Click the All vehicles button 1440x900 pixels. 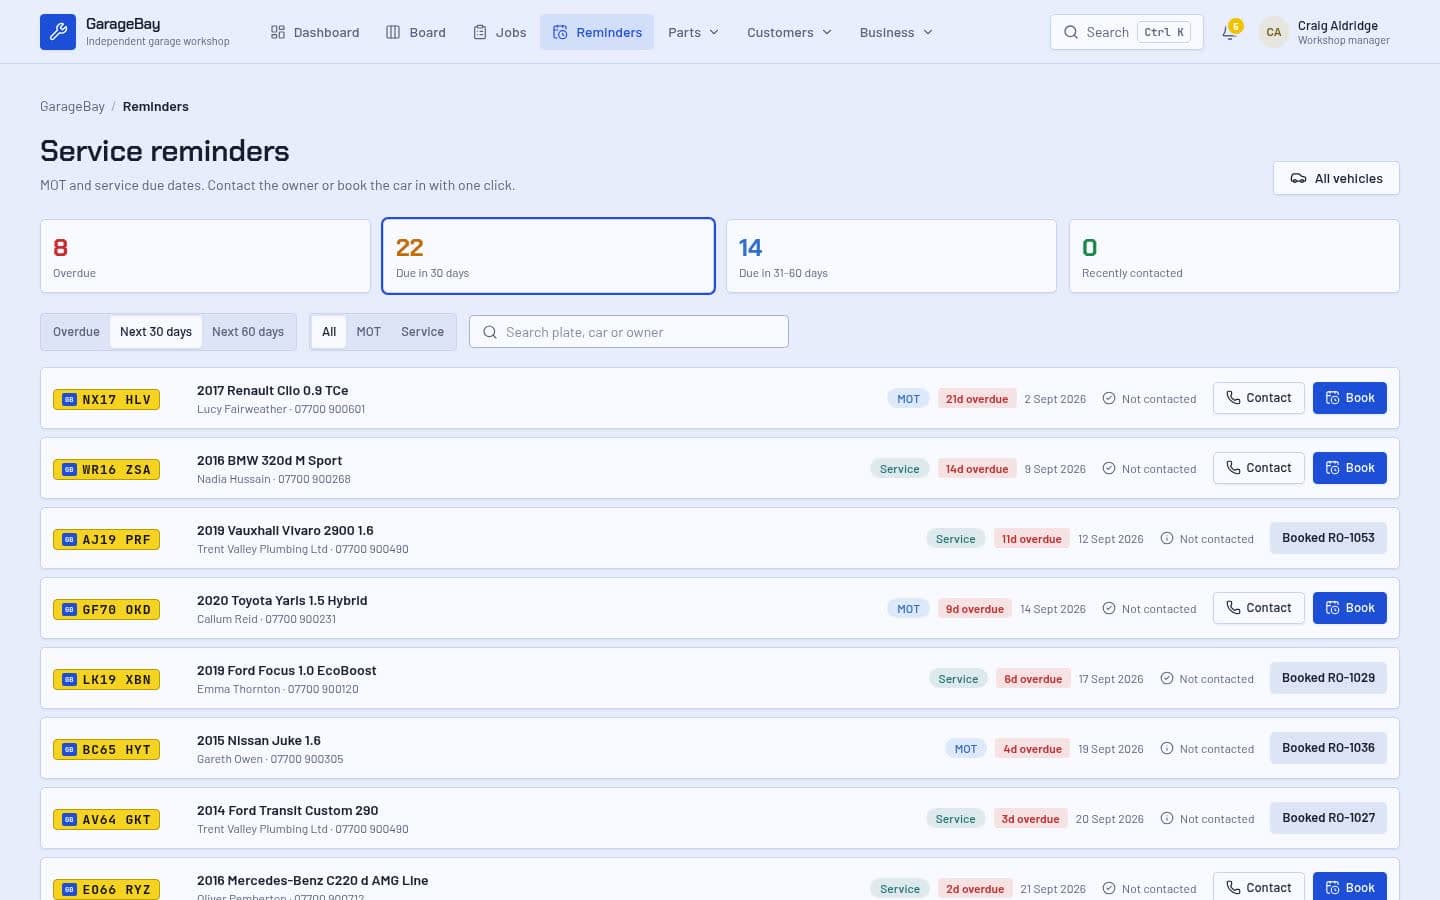click(1336, 178)
